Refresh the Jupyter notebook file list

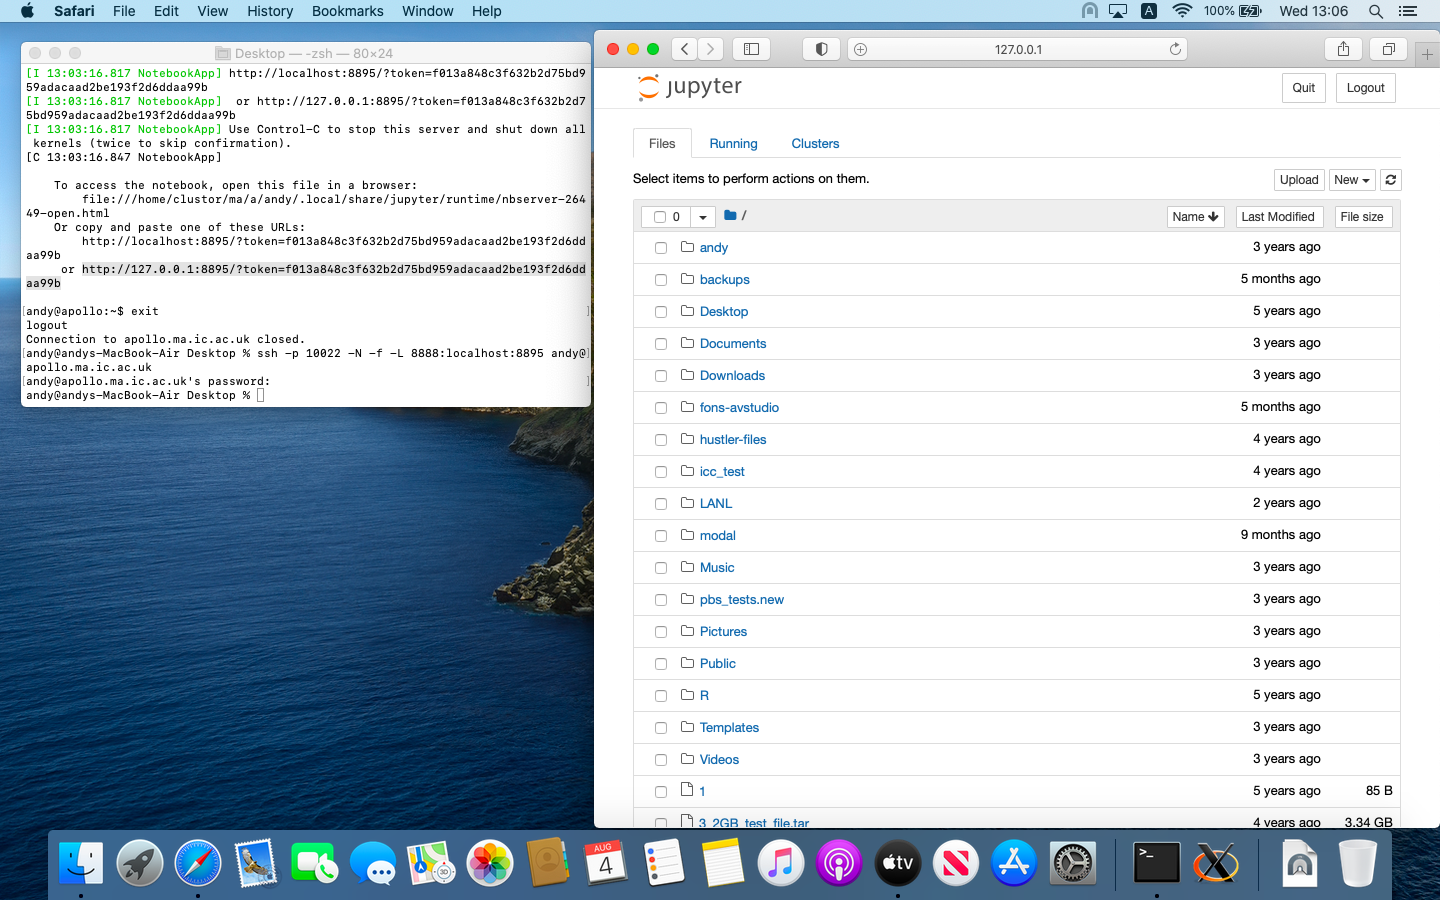tap(1391, 180)
